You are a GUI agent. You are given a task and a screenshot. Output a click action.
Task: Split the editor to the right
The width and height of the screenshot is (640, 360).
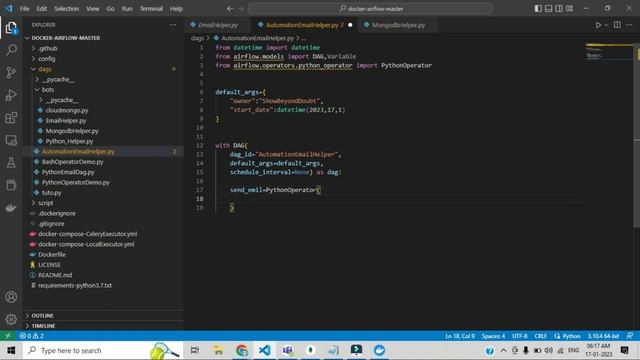(617, 25)
